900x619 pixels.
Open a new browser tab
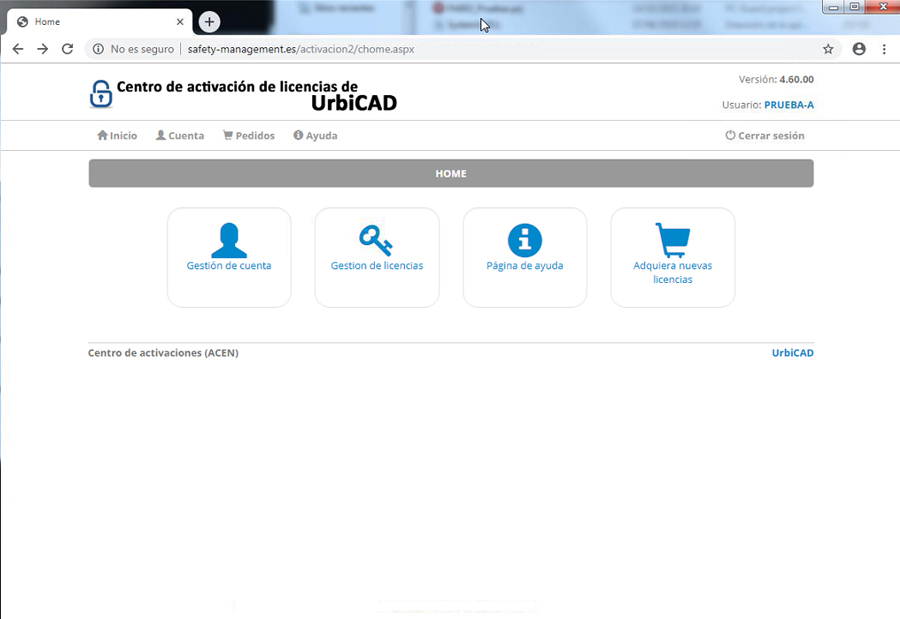209,22
